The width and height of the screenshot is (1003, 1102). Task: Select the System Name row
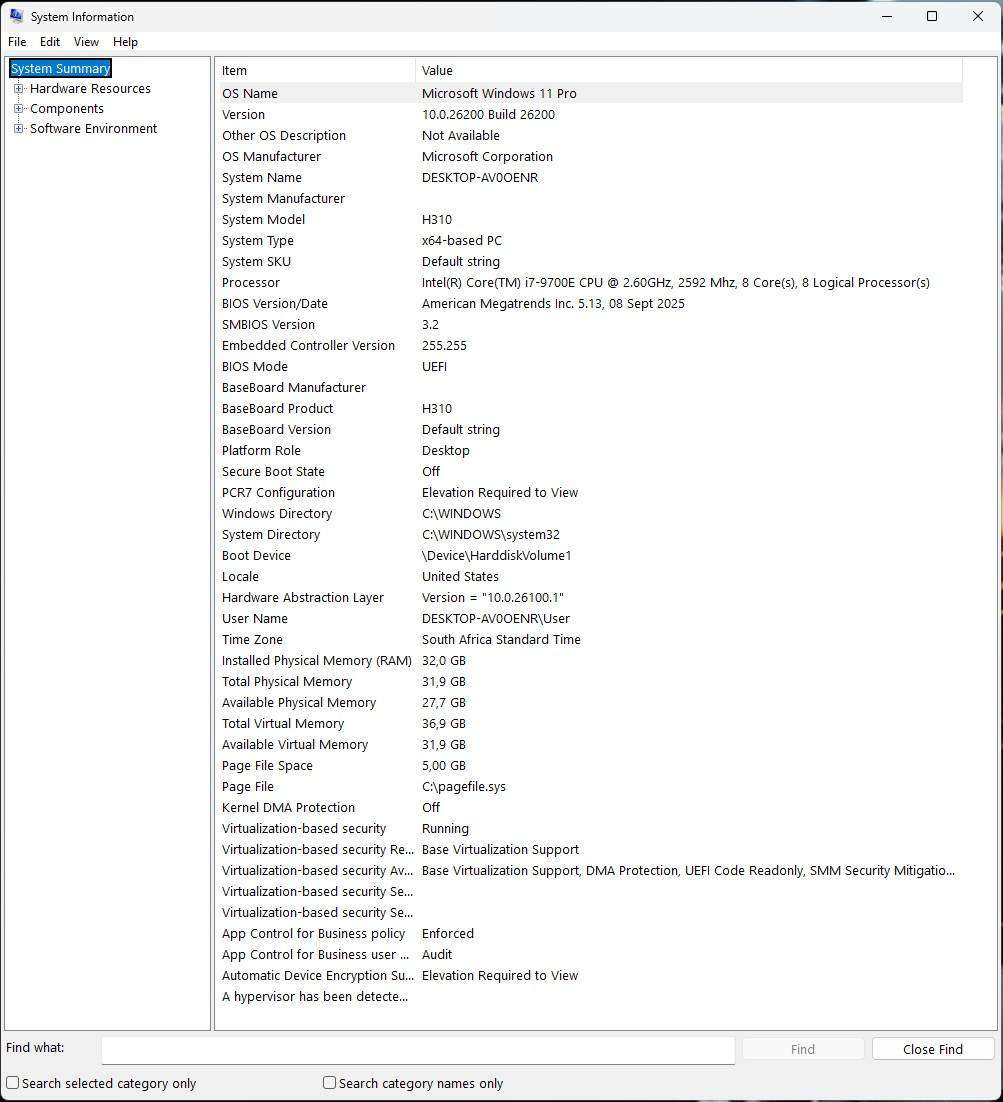[590, 178]
